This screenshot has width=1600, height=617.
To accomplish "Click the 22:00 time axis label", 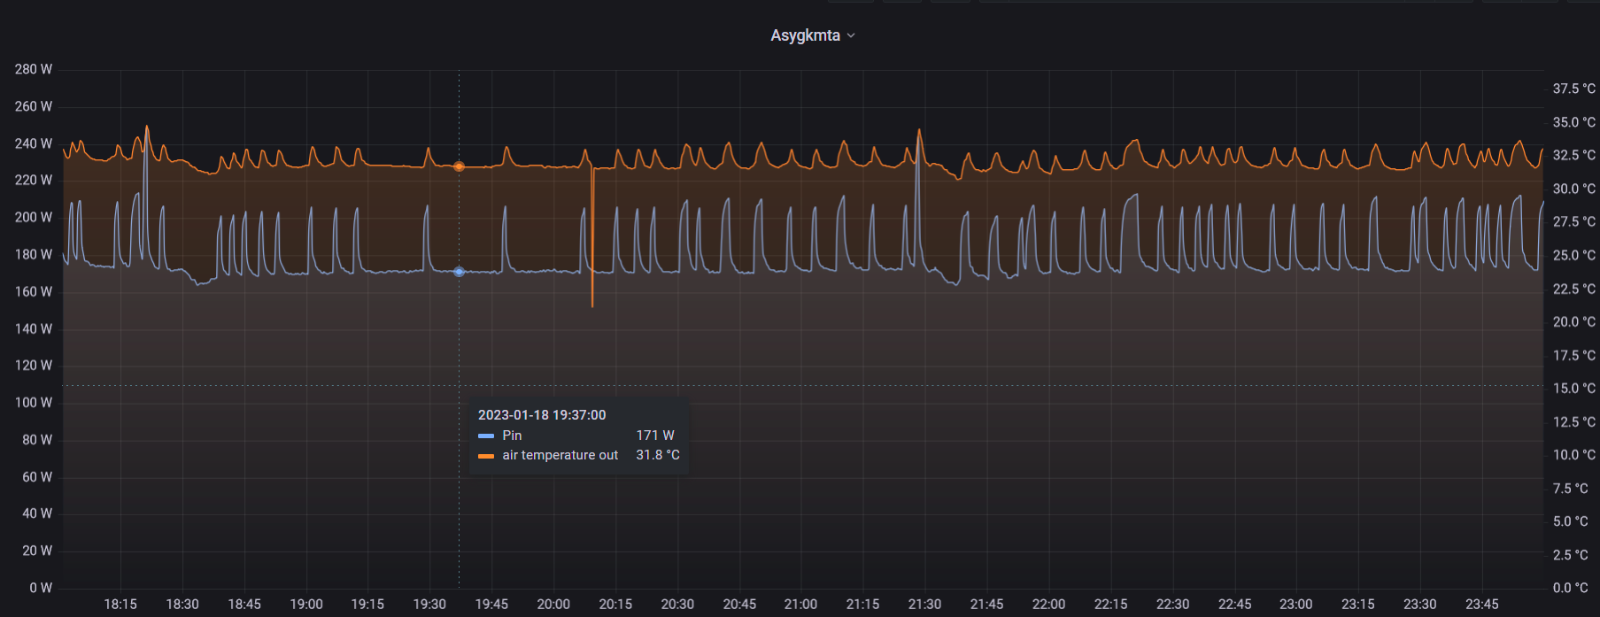I will (1048, 604).
